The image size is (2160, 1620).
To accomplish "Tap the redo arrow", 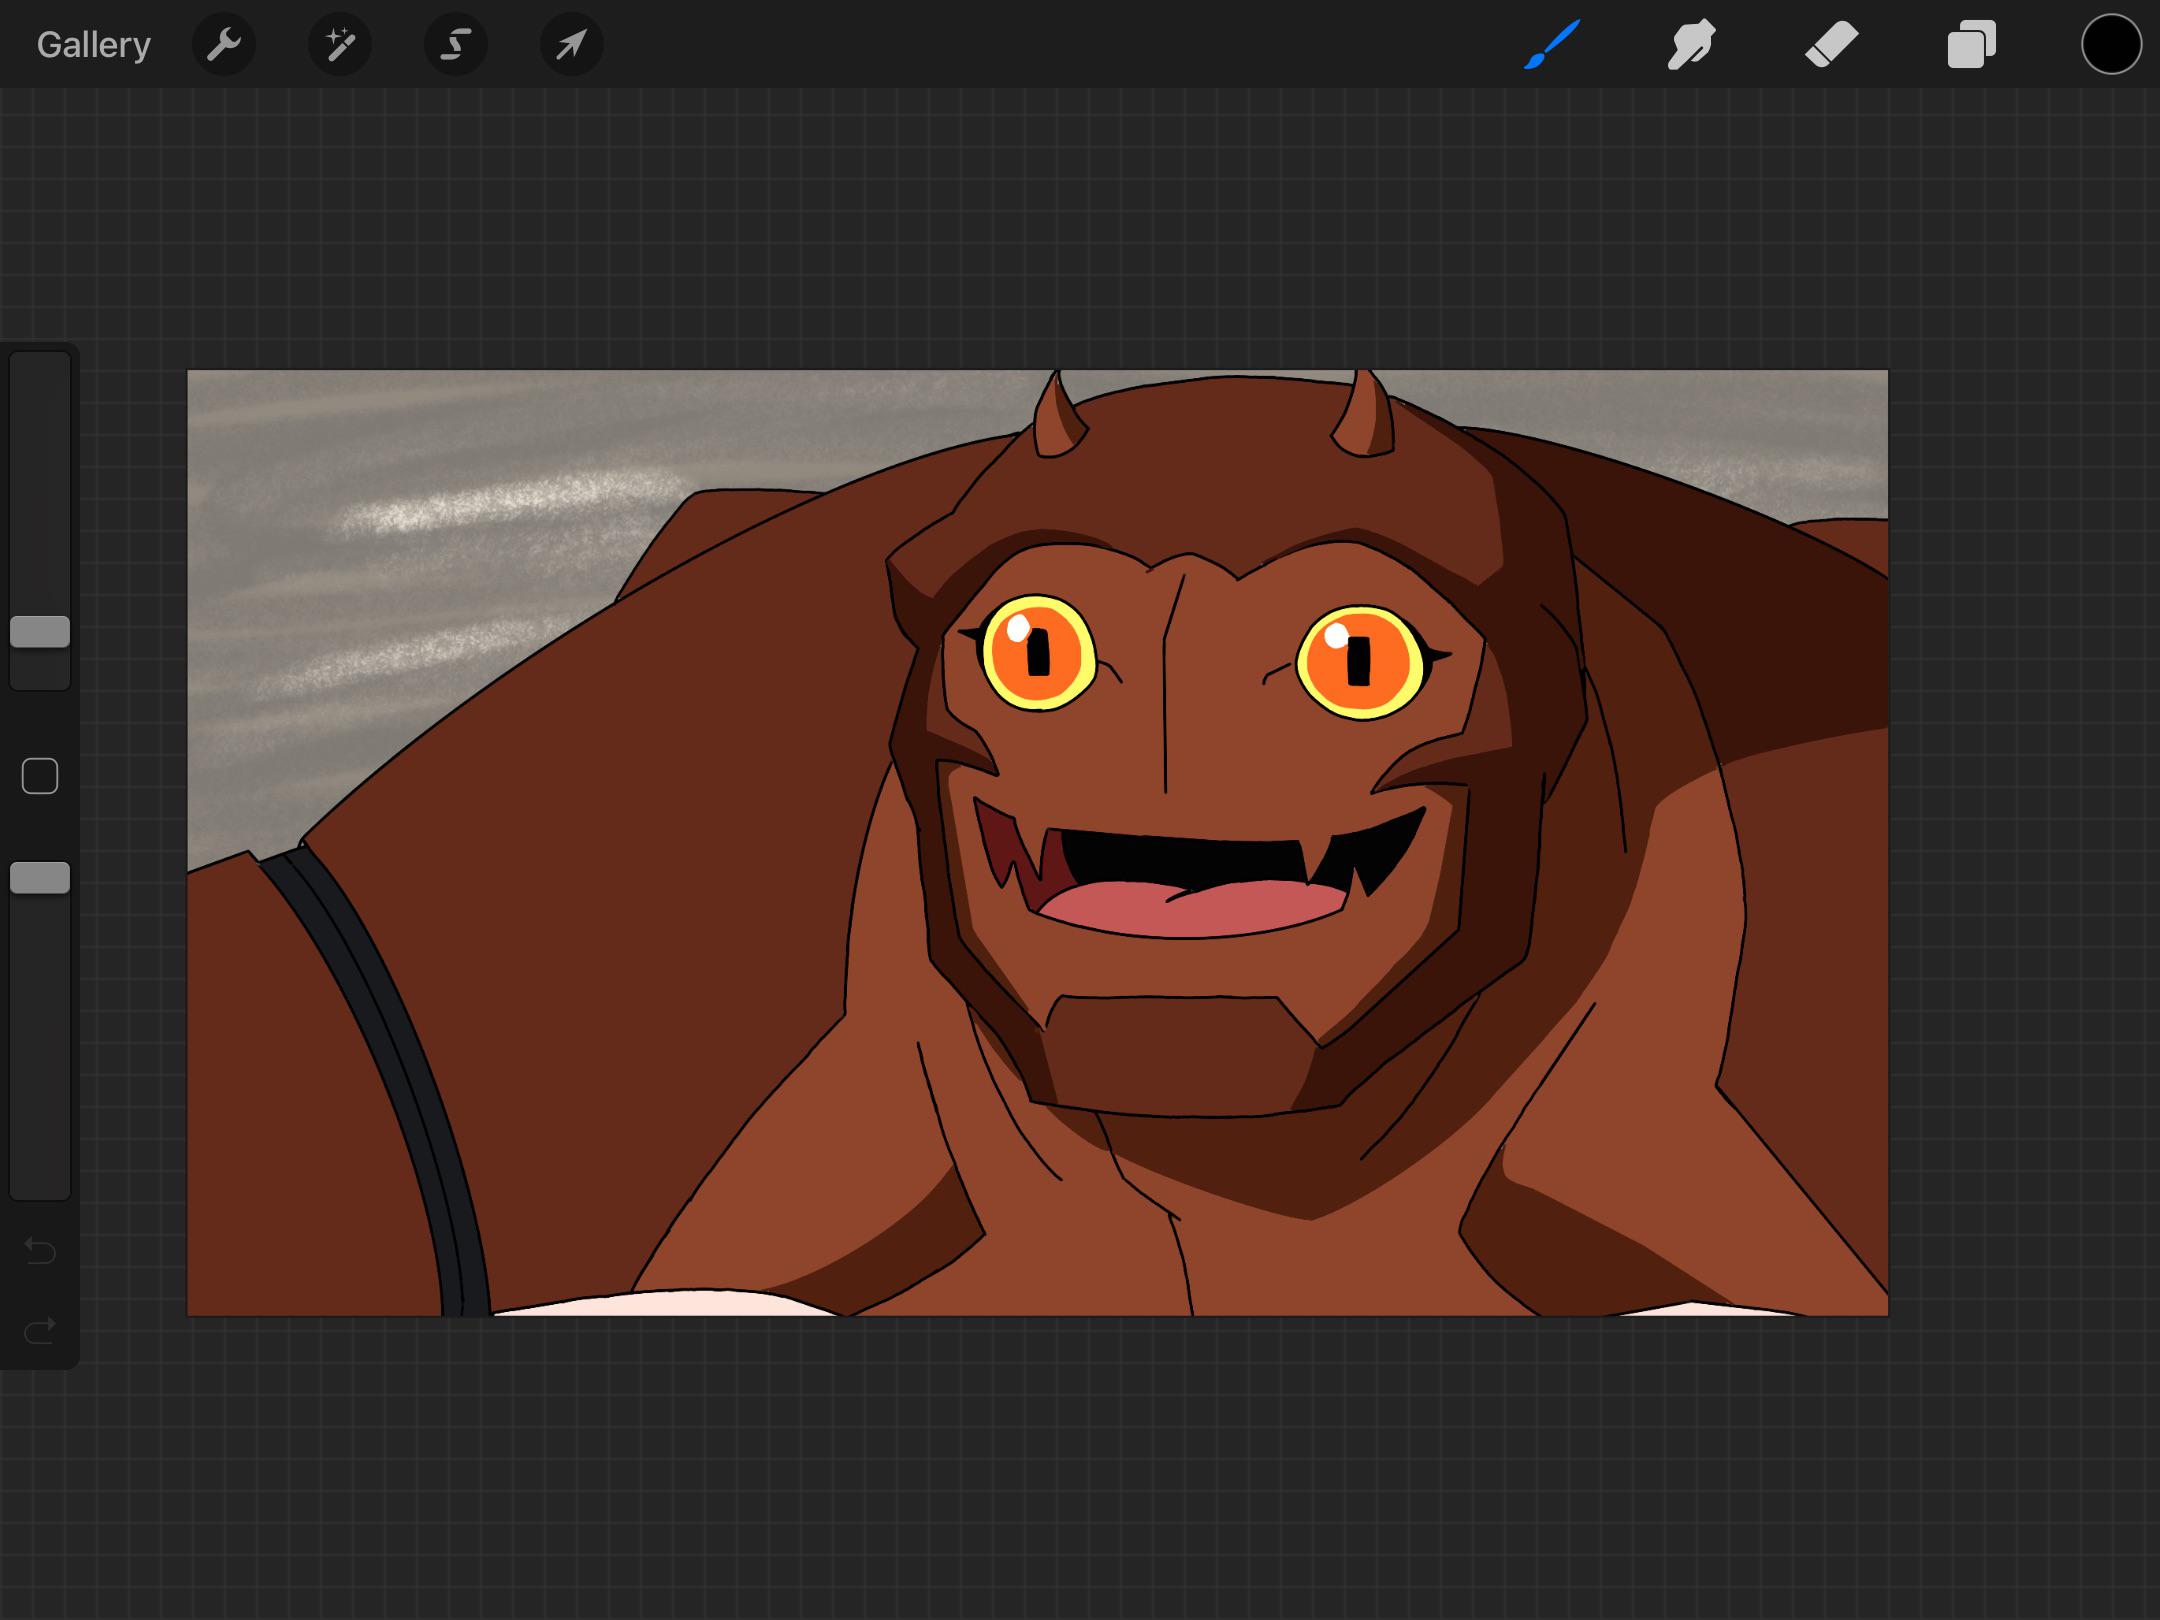I will coord(40,1331).
